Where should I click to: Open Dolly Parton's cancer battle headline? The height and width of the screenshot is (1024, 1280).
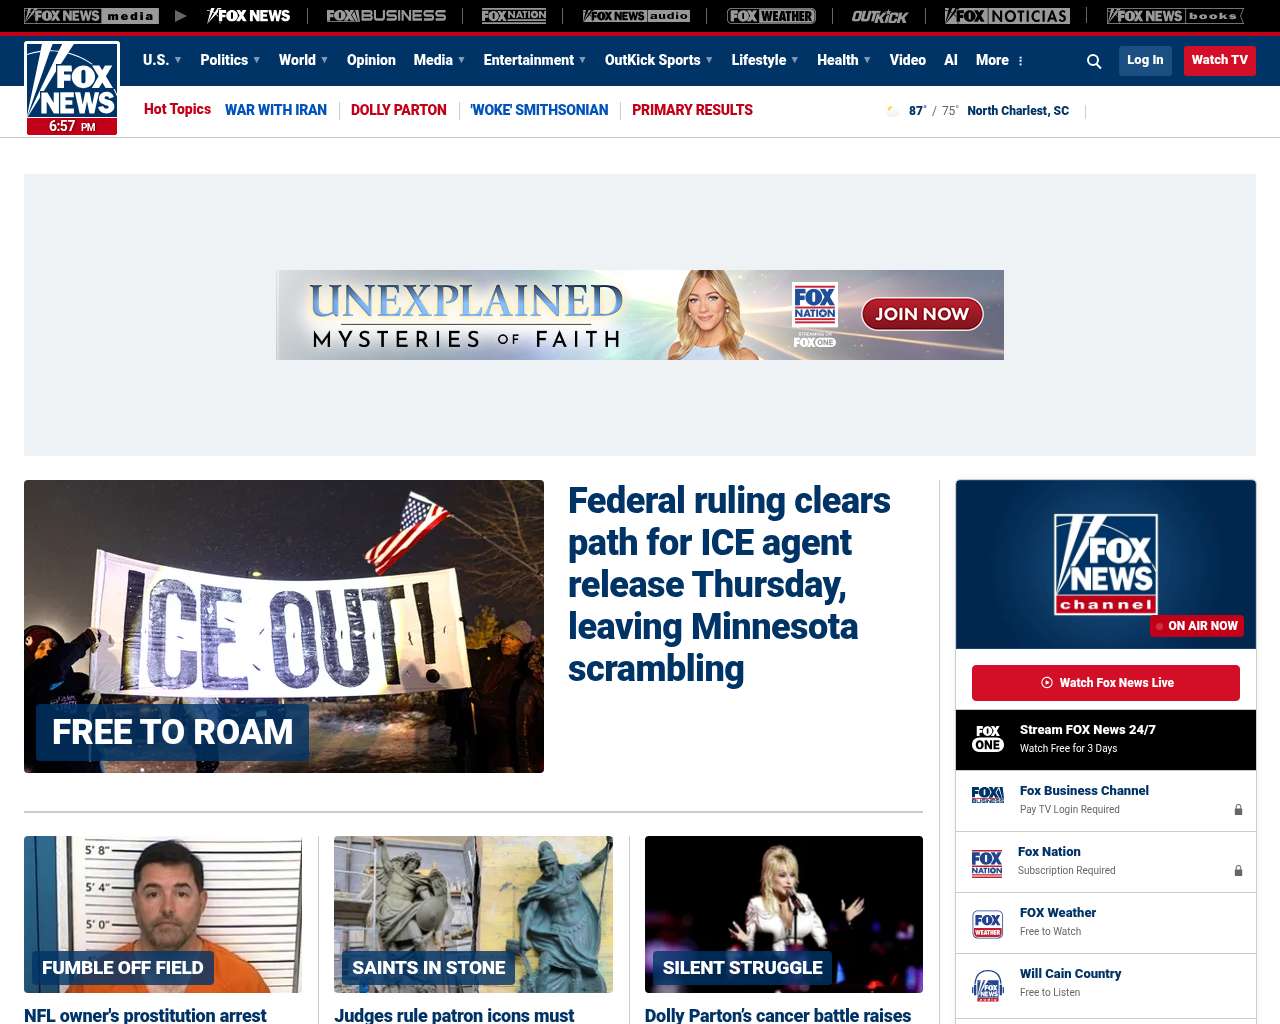(778, 1015)
